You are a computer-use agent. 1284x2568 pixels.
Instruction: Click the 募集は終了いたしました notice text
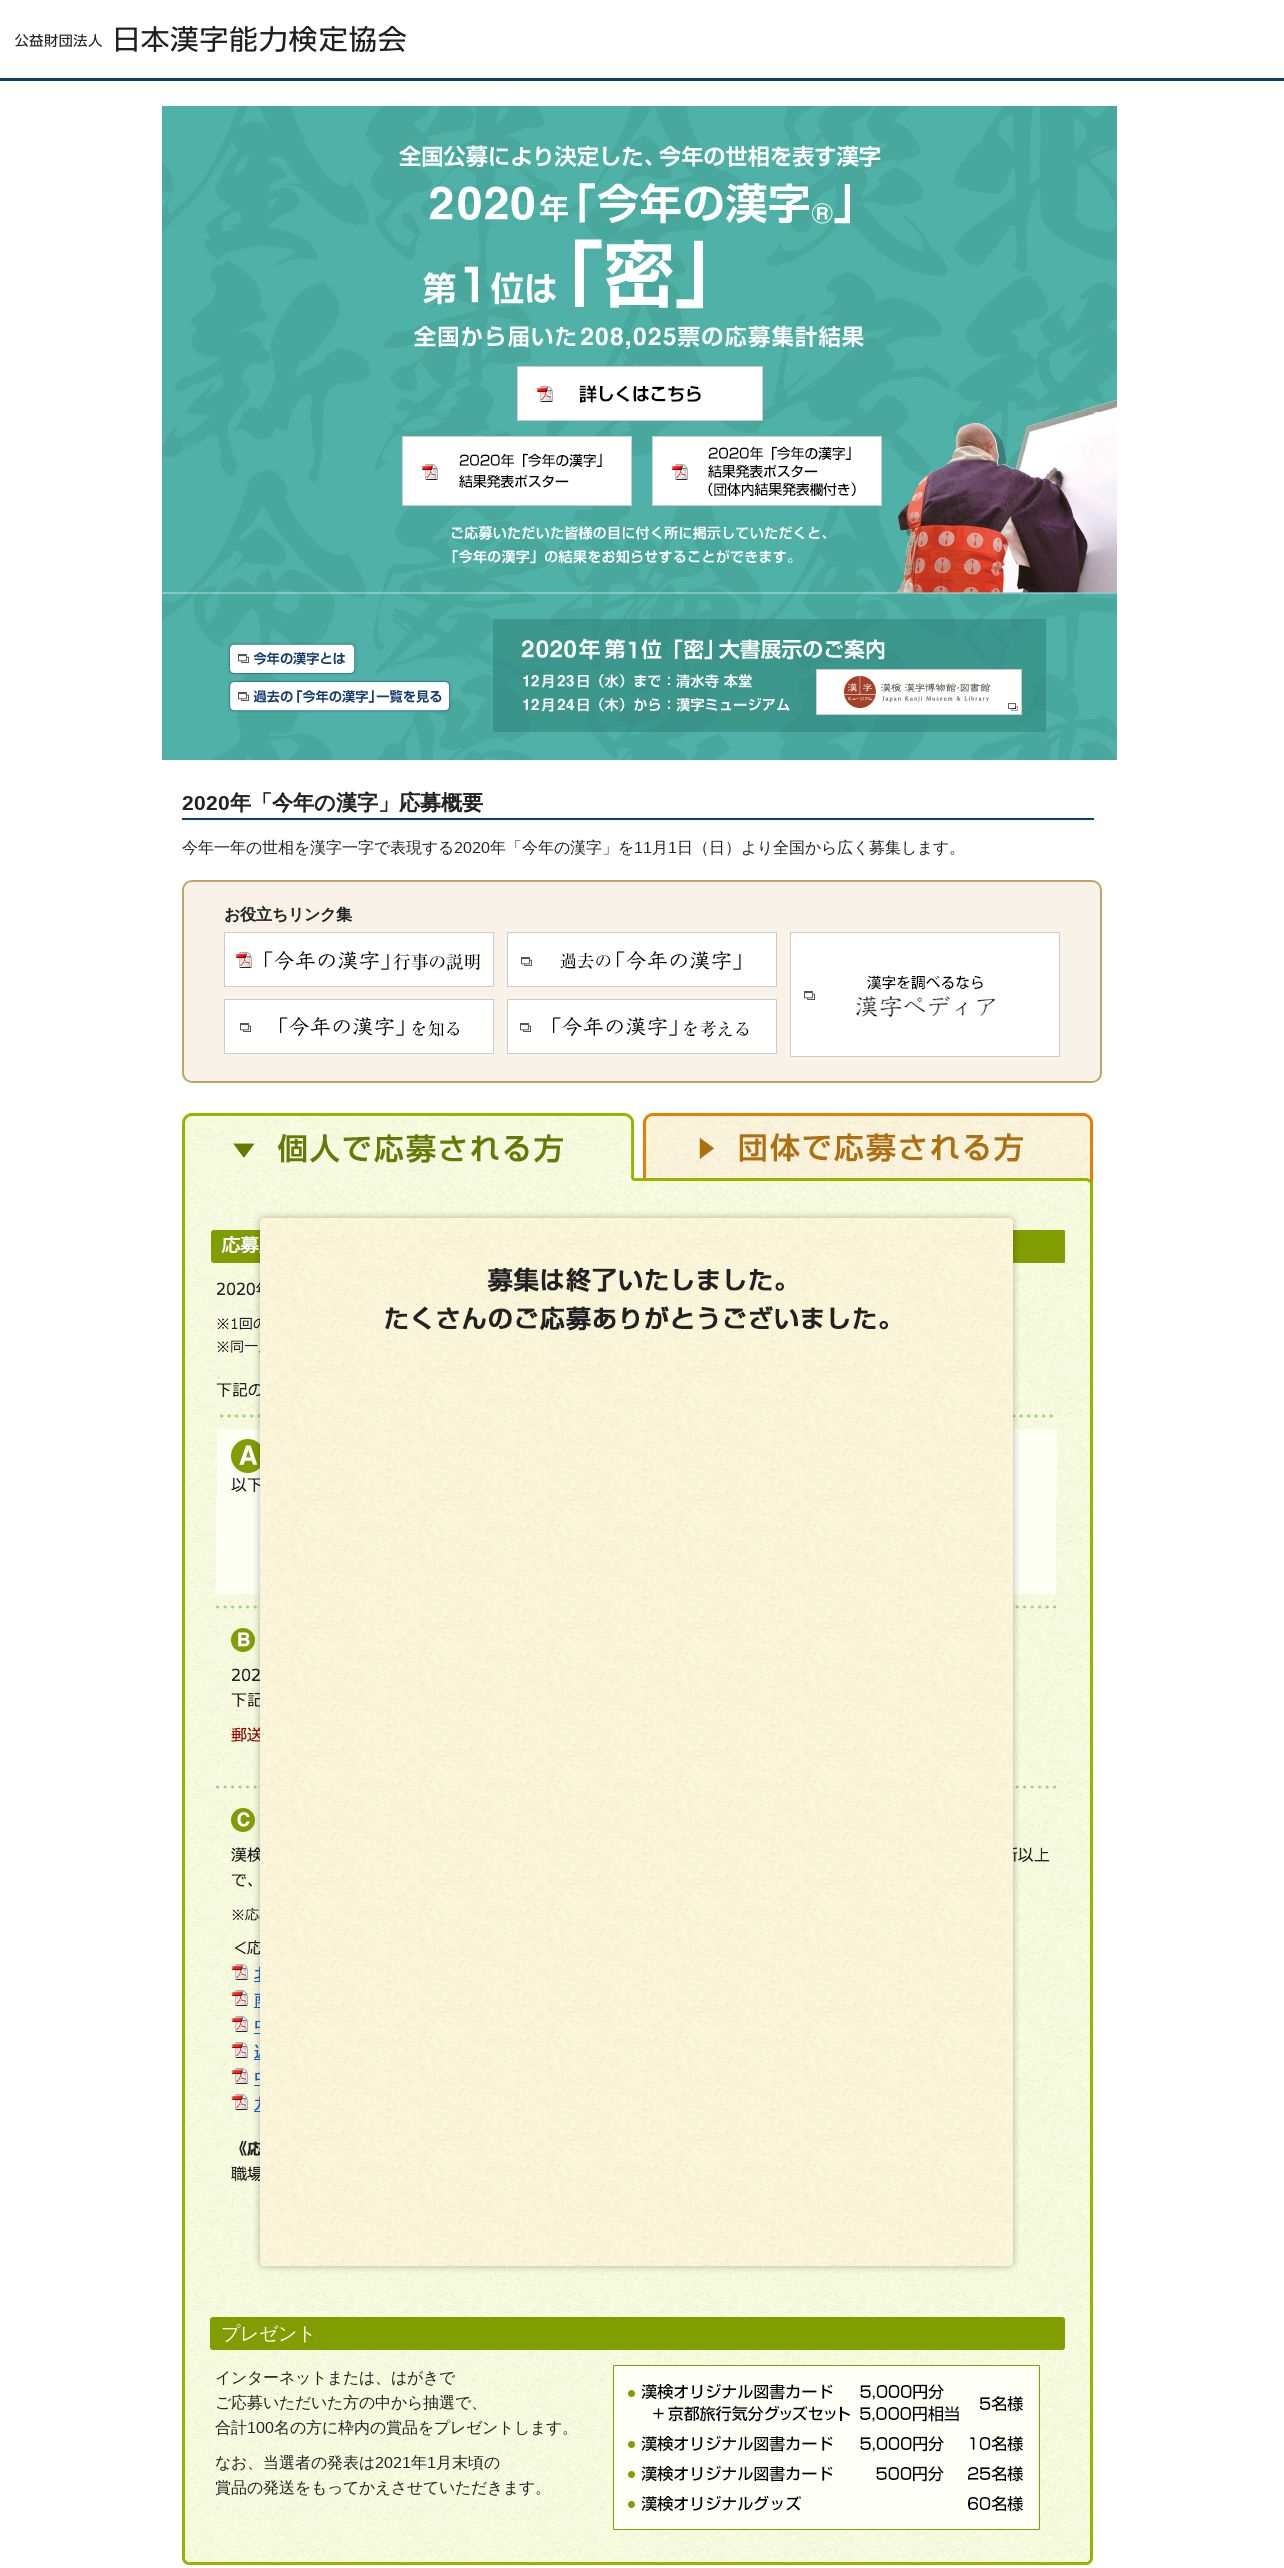tap(638, 1298)
